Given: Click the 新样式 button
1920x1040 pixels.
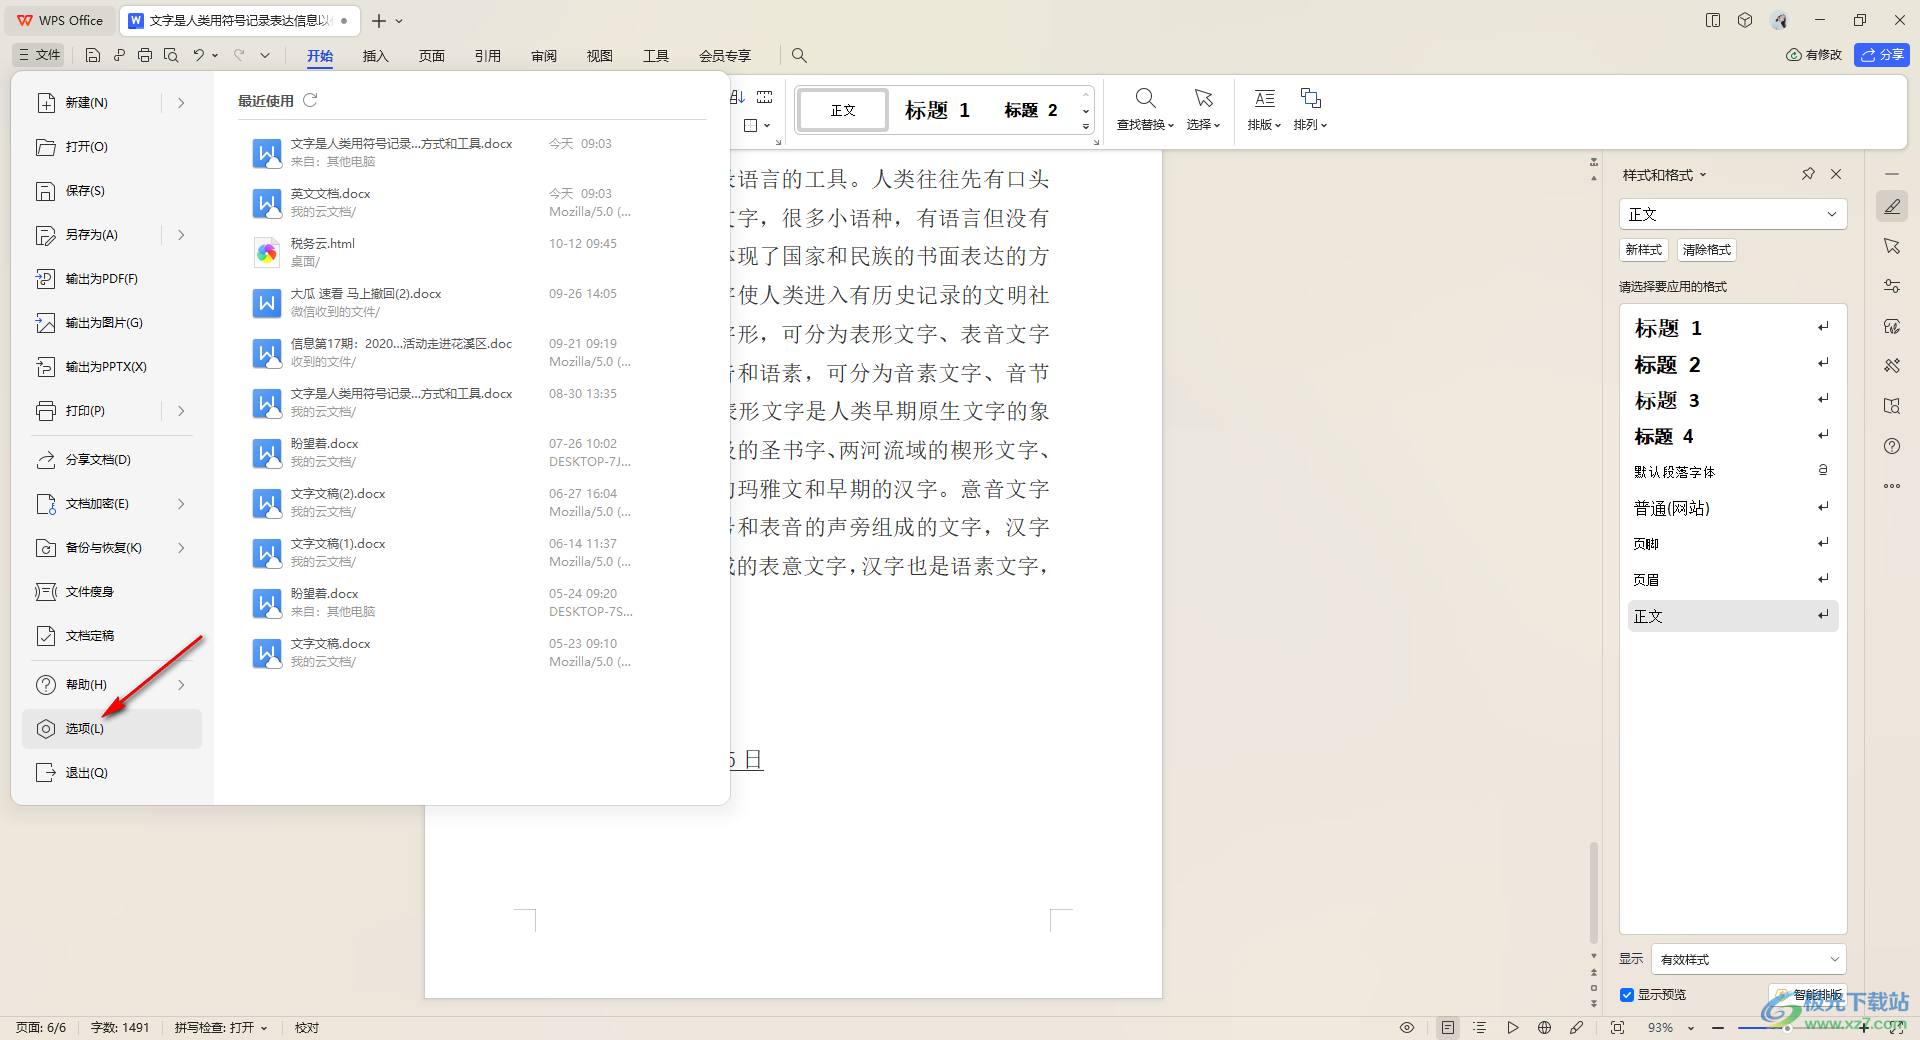Looking at the screenshot, I should 1643,250.
